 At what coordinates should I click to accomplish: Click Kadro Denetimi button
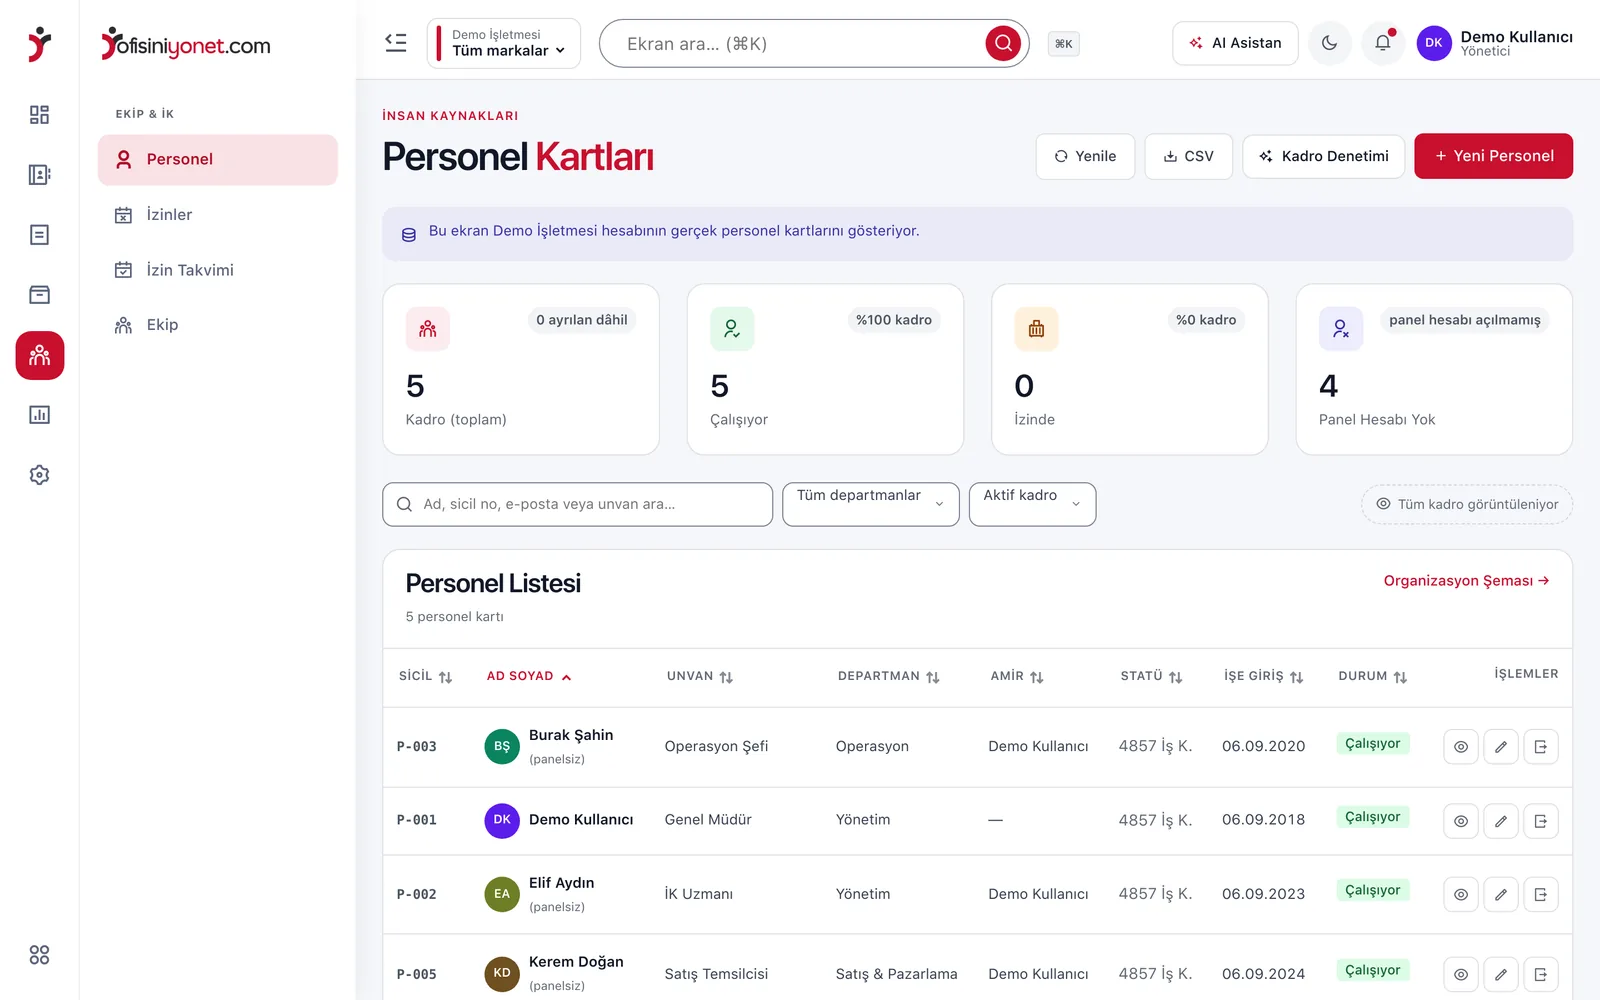point(1324,156)
